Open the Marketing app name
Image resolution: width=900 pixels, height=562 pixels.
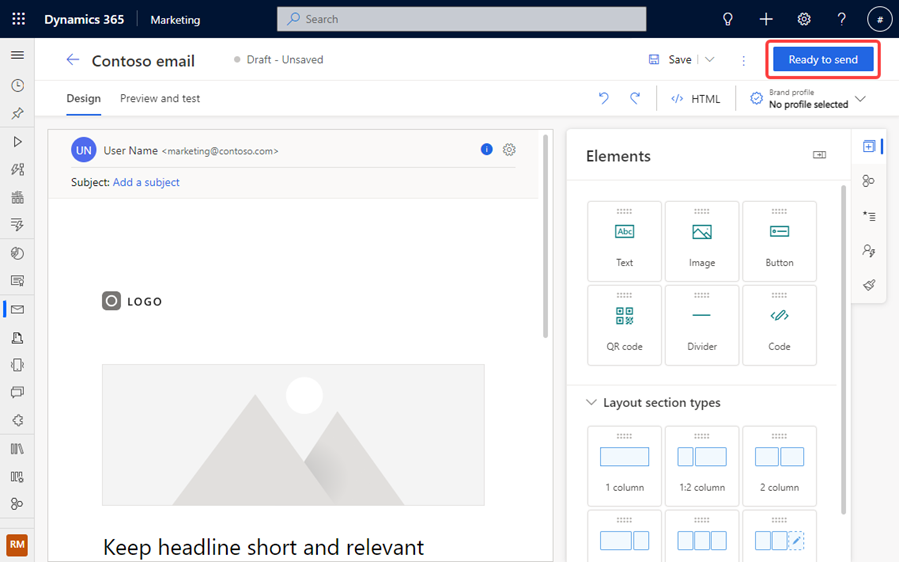click(x=175, y=20)
